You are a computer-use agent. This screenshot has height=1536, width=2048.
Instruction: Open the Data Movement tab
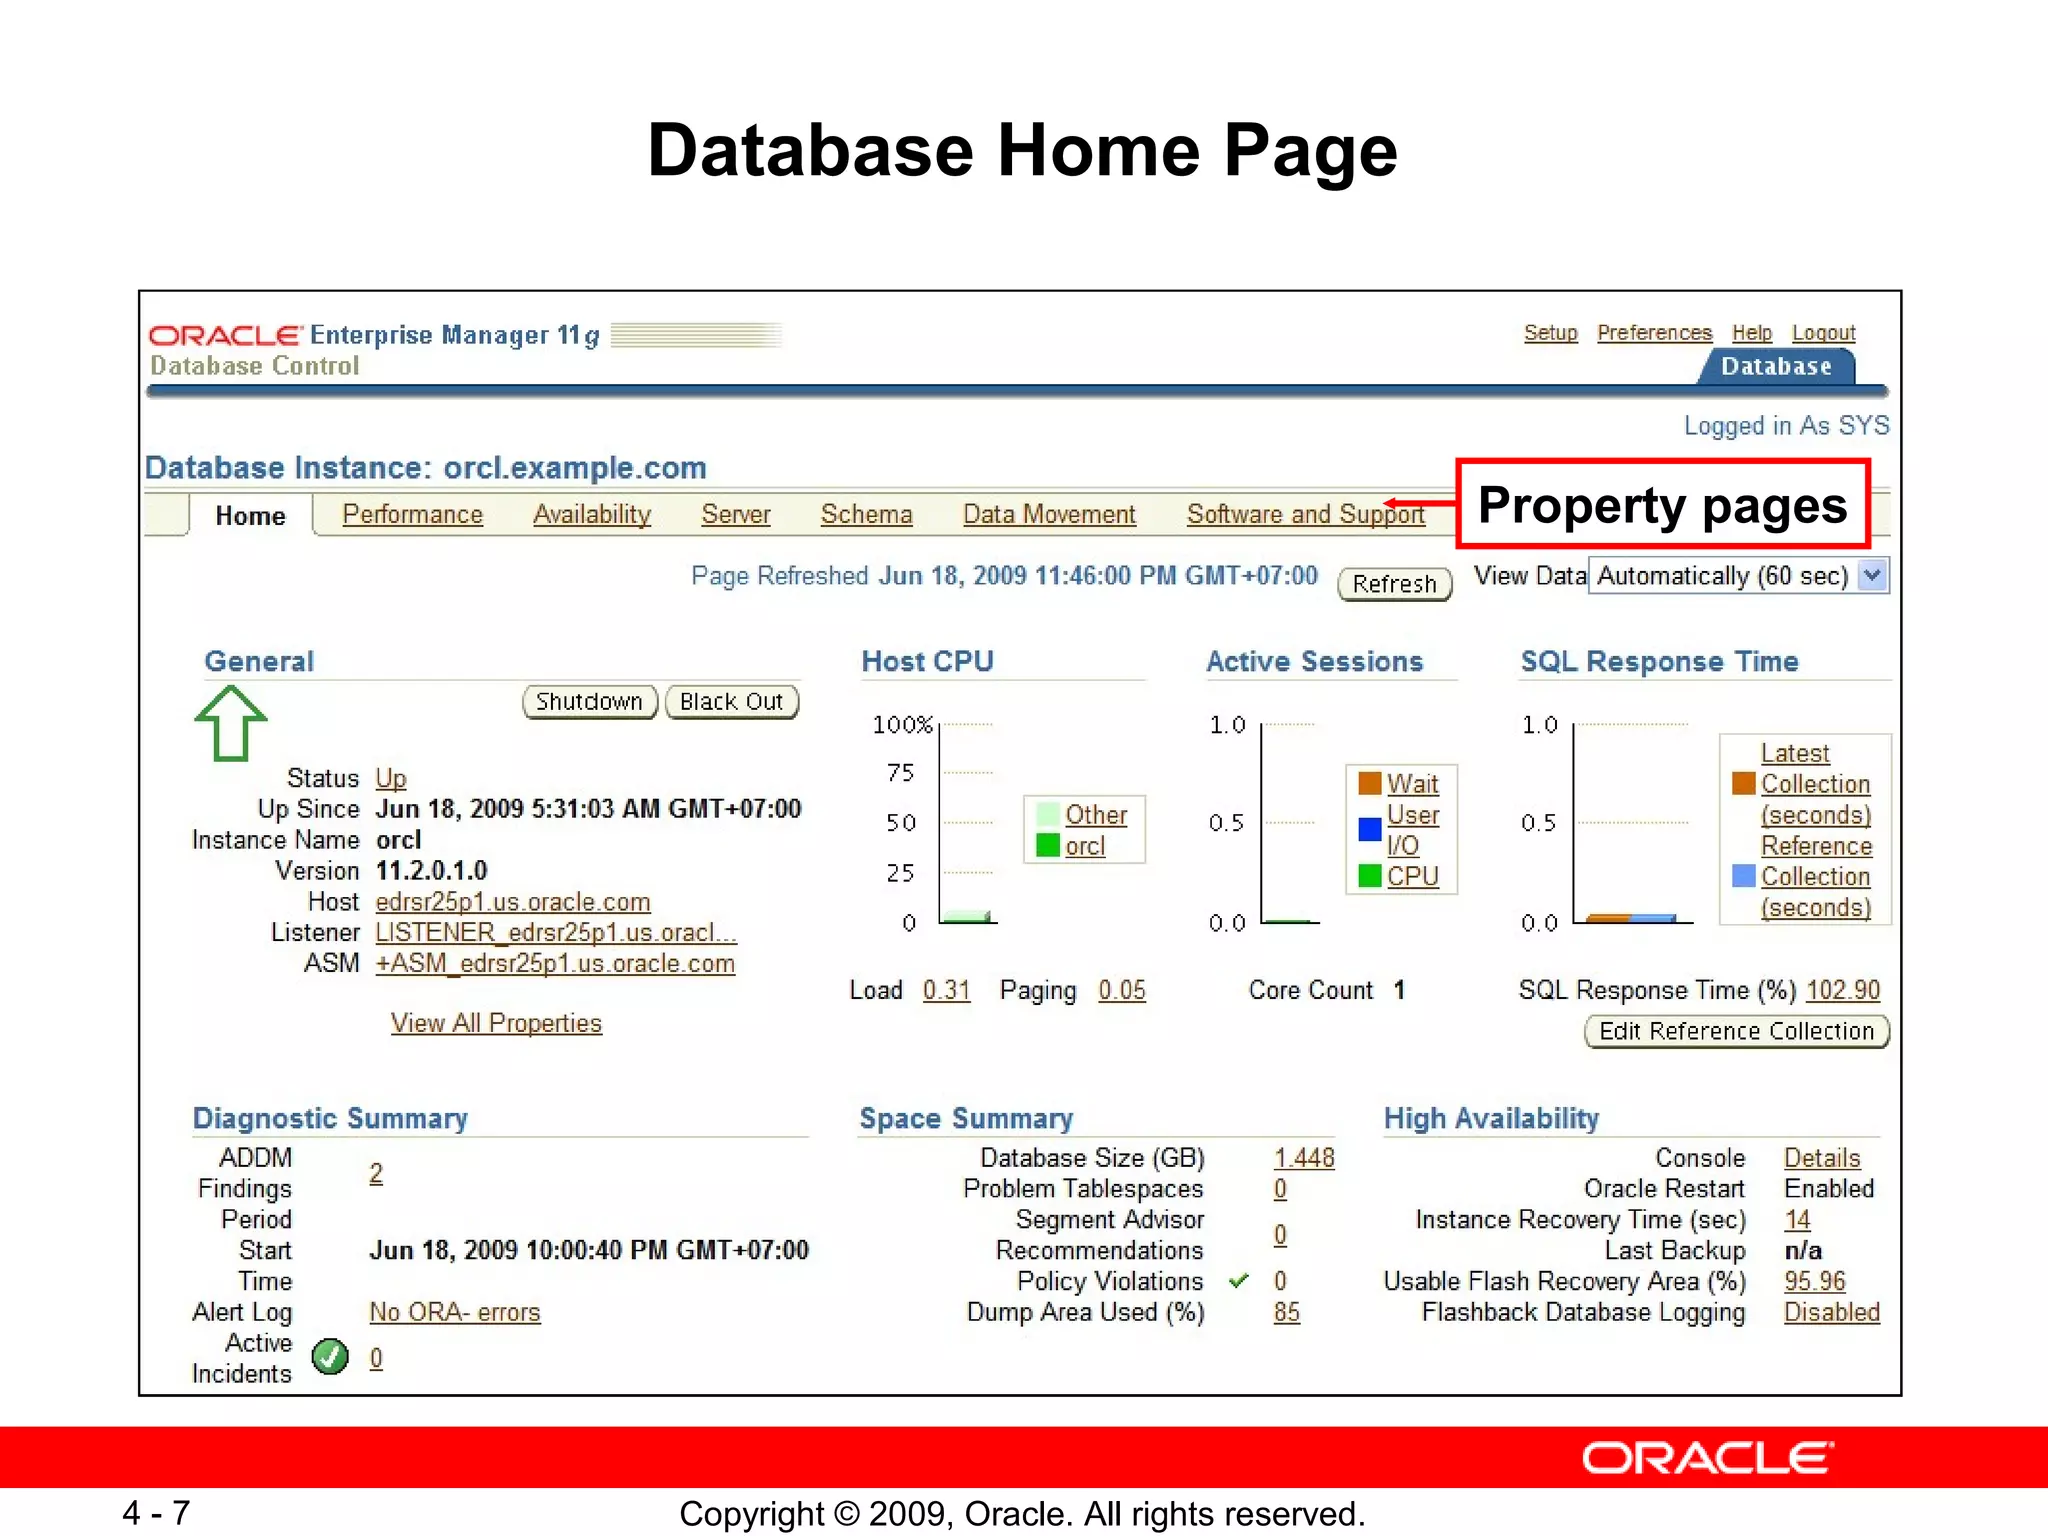[1049, 514]
